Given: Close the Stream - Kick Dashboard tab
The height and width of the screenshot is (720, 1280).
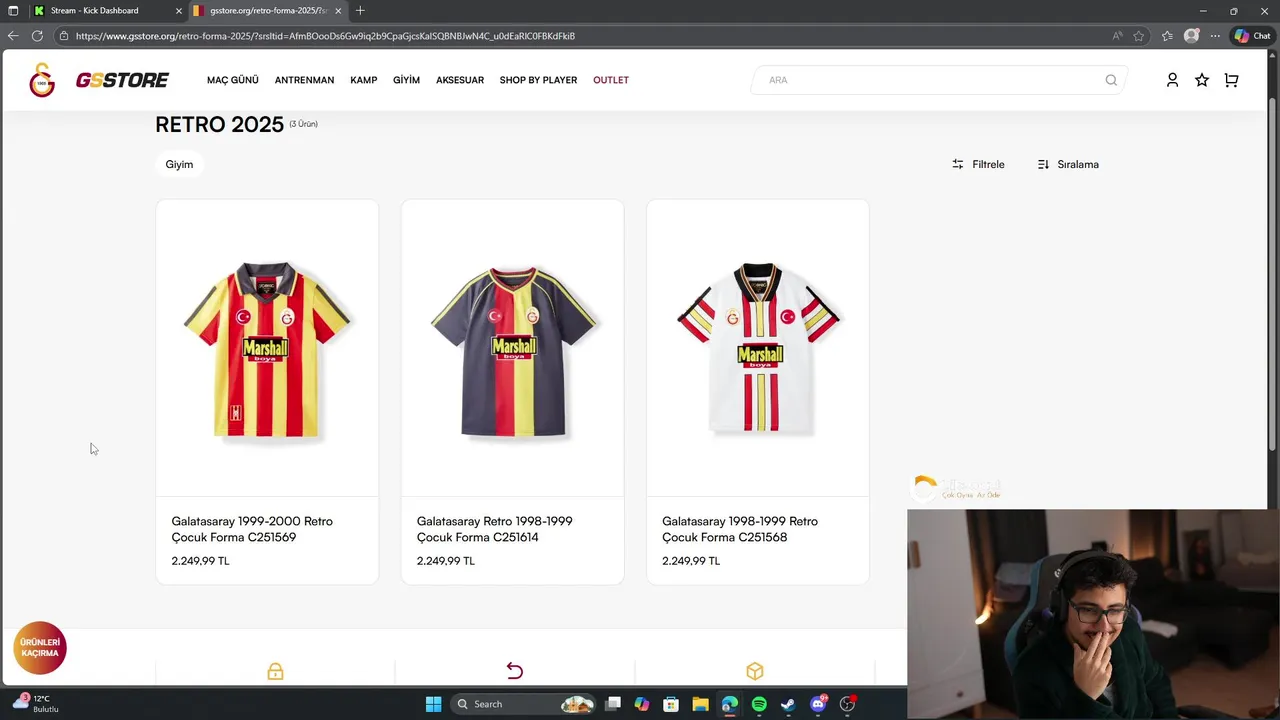Looking at the screenshot, I should [x=179, y=11].
